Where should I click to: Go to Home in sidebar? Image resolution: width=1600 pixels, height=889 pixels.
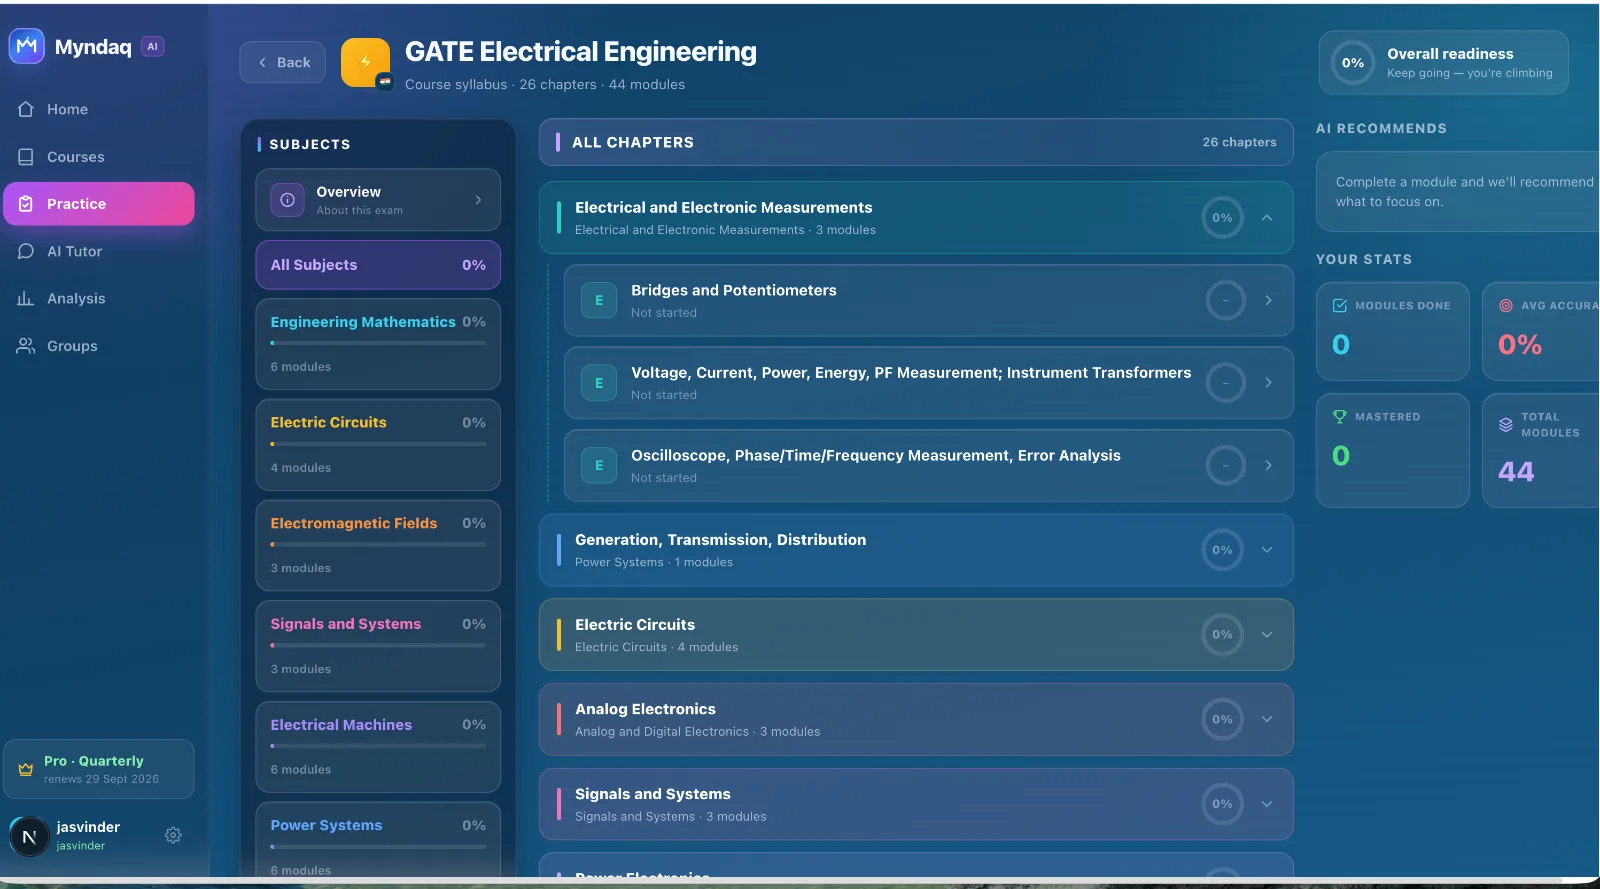pyautogui.click(x=98, y=109)
